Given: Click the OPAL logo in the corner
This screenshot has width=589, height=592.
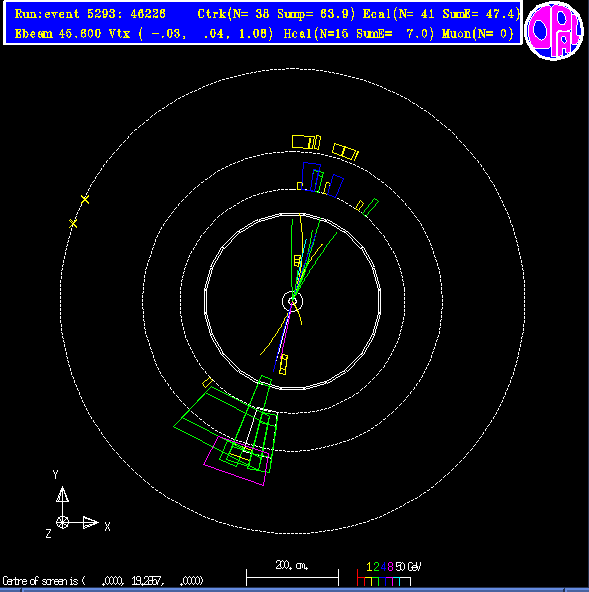Looking at the screenshot, I should pyautogui.click(x=554, y=31).
